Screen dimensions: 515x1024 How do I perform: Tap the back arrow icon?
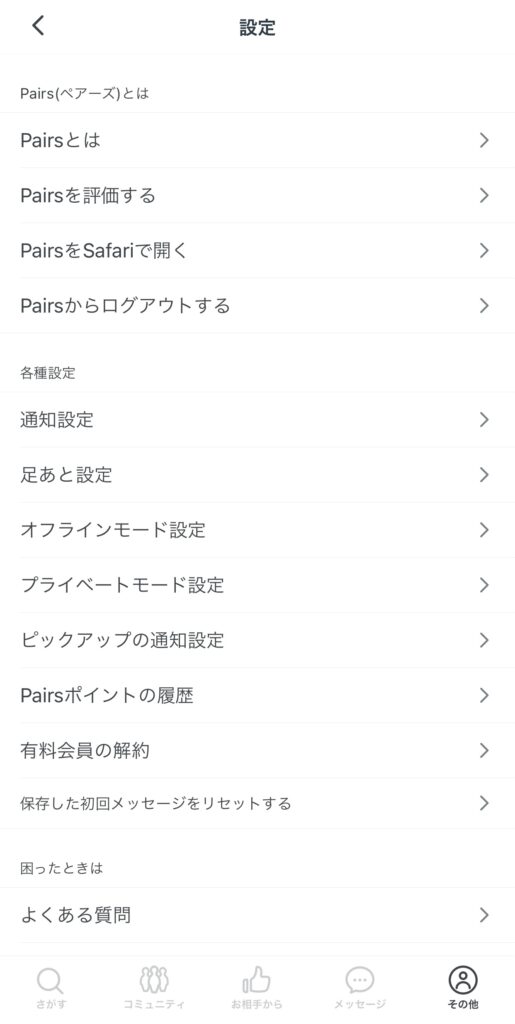(38, 26)
